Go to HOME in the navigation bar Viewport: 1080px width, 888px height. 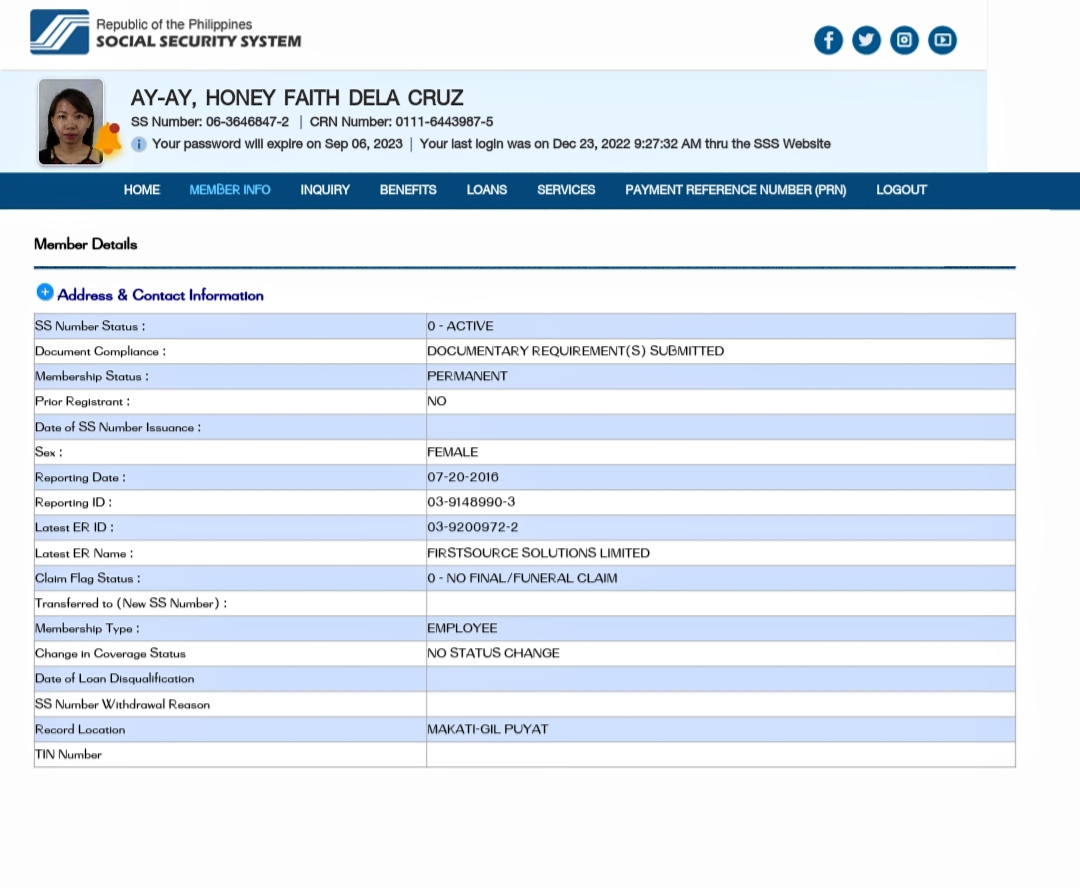pyautogui.click(x=142, y=190)
